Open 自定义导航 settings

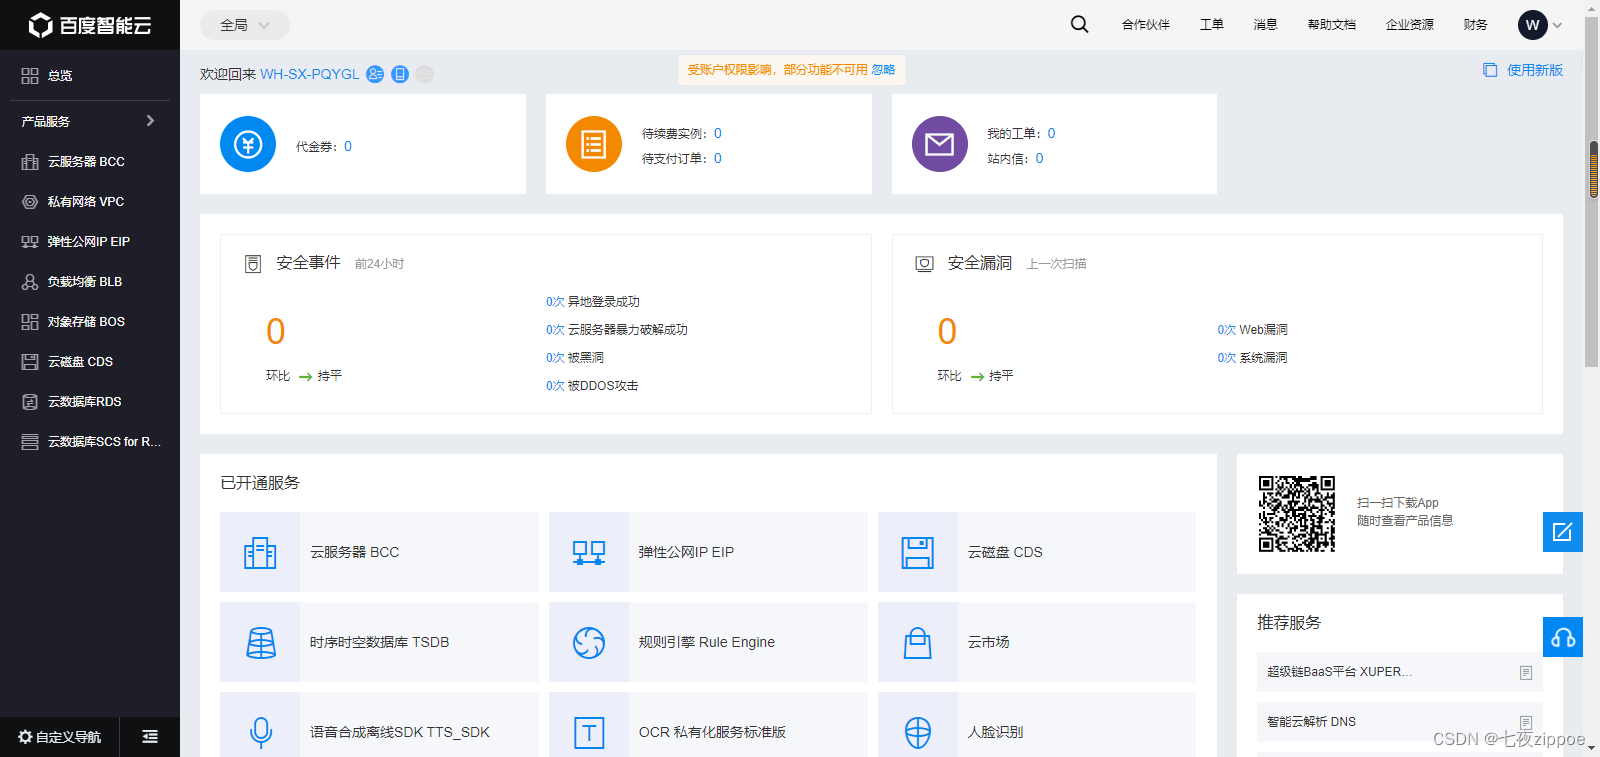pyautogui.click(x=60, y=737)
